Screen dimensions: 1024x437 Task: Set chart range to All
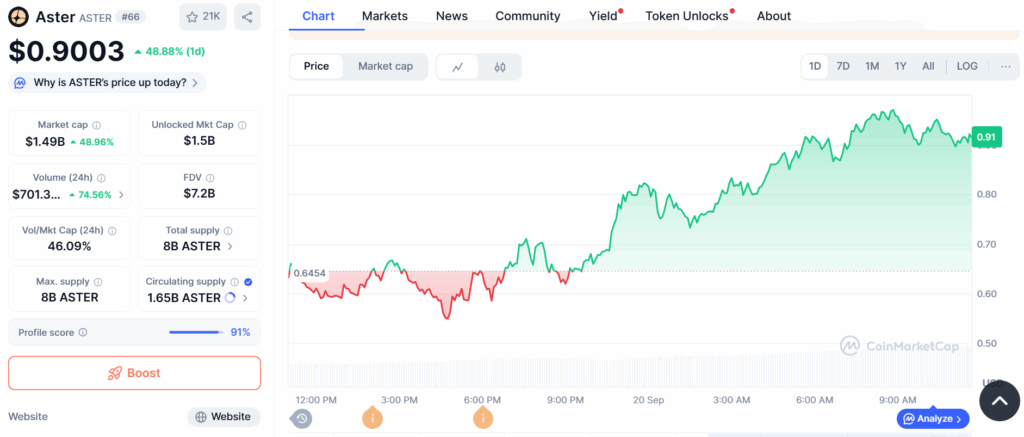(928, 66)
